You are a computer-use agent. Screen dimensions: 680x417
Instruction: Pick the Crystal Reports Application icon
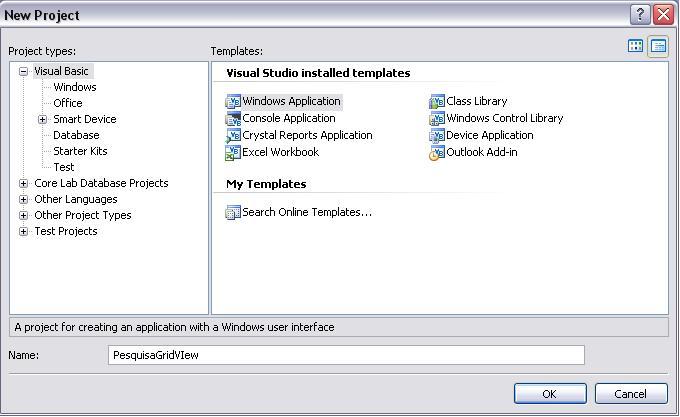[x=234, y=135]
